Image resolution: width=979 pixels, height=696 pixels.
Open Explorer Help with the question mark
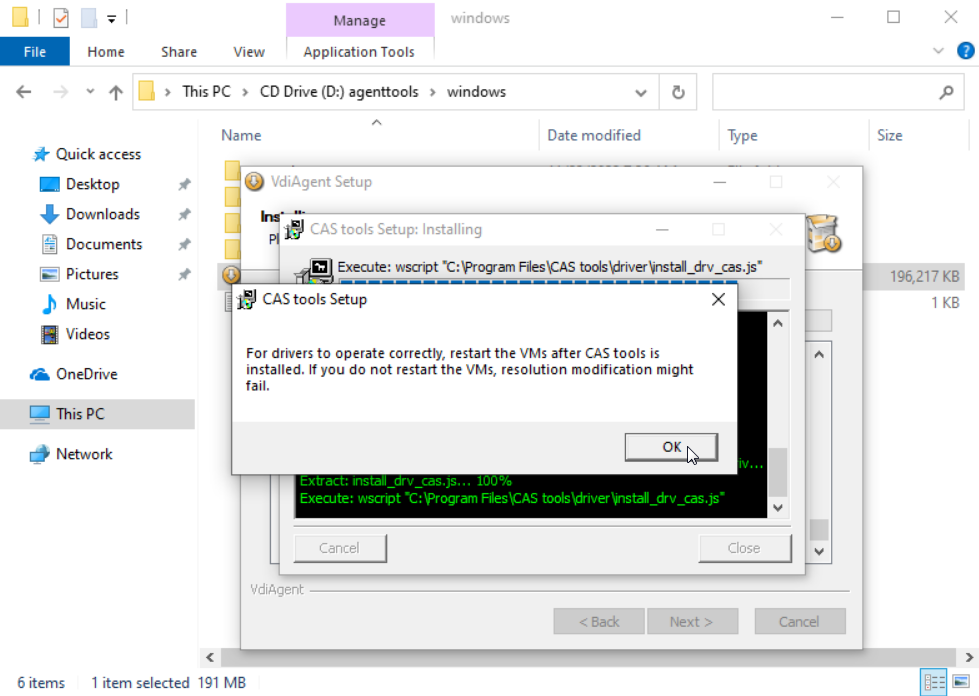965,51
